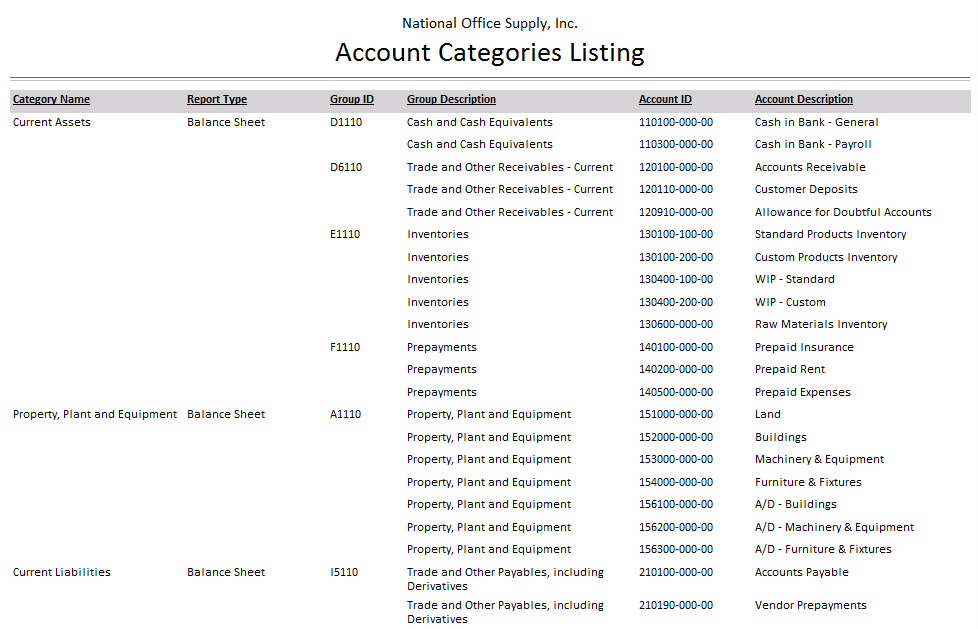Select the Raw Materials Inventory account
Image resolution: width=978 pixels, height=629 pixels.
[x=821, y=324]
